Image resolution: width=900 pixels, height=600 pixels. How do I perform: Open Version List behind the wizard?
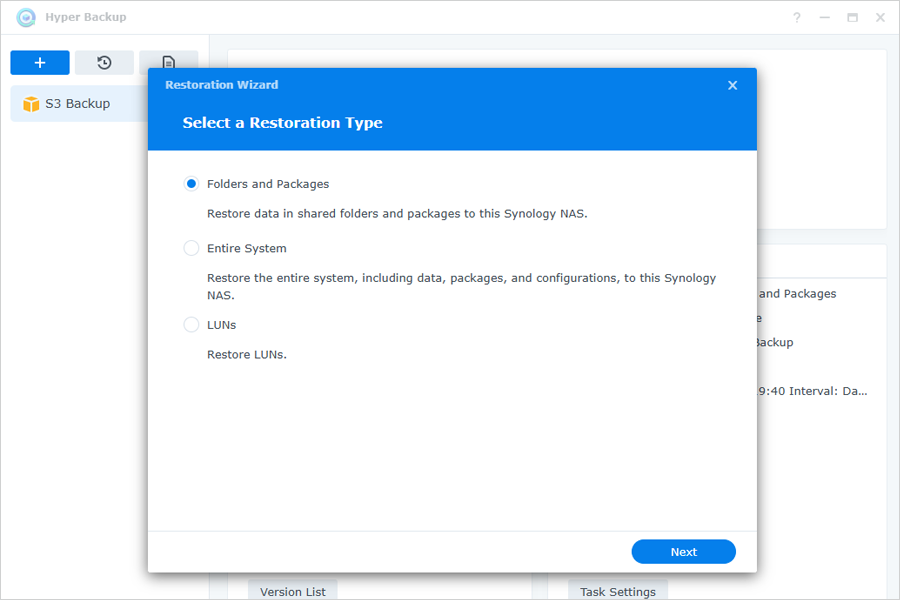tap(293, 591)
